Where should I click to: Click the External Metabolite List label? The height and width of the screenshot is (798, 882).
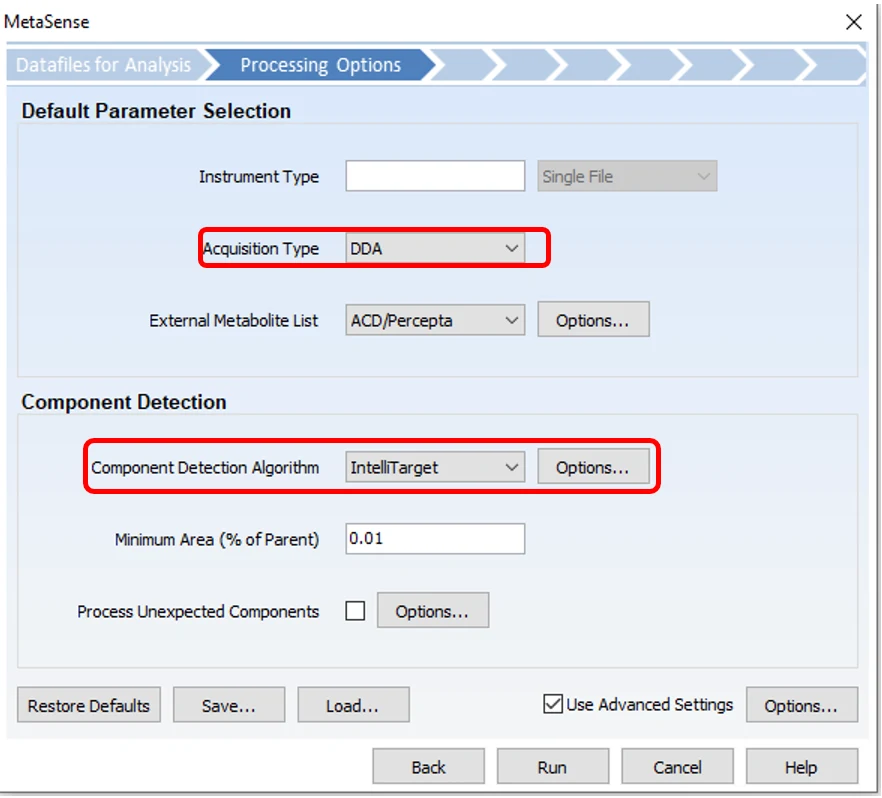(x=233, y=321)
